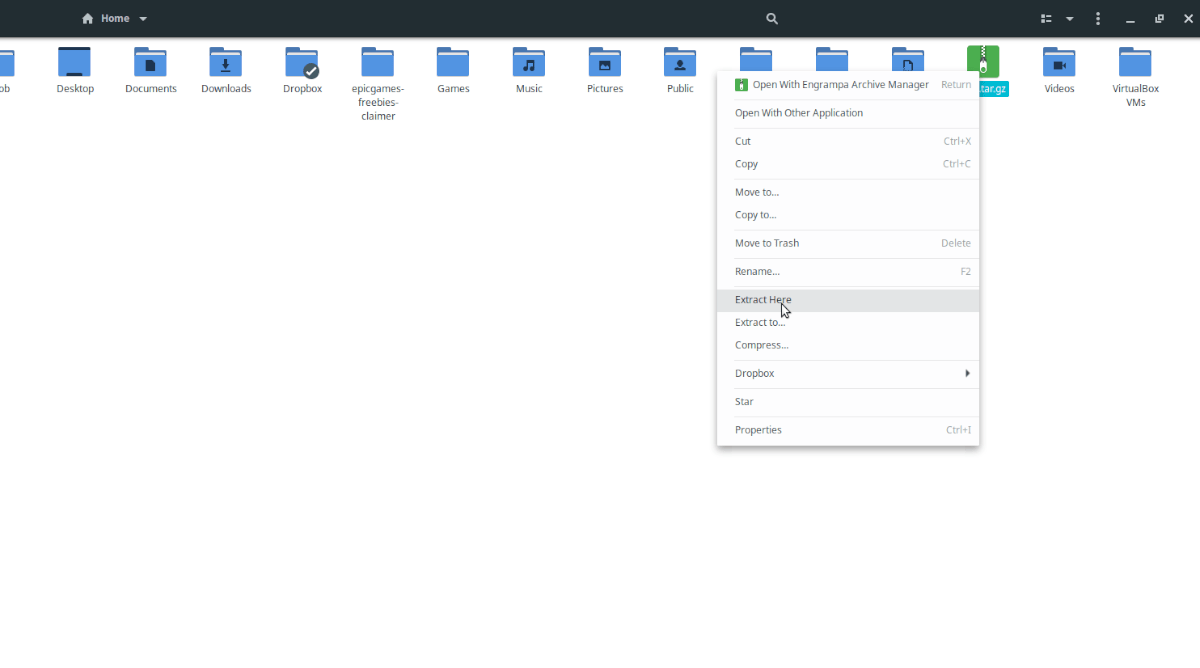Screen dimensions: 1200x668
Task: Select the Videos folder icon
Action: pos(1059,62)
